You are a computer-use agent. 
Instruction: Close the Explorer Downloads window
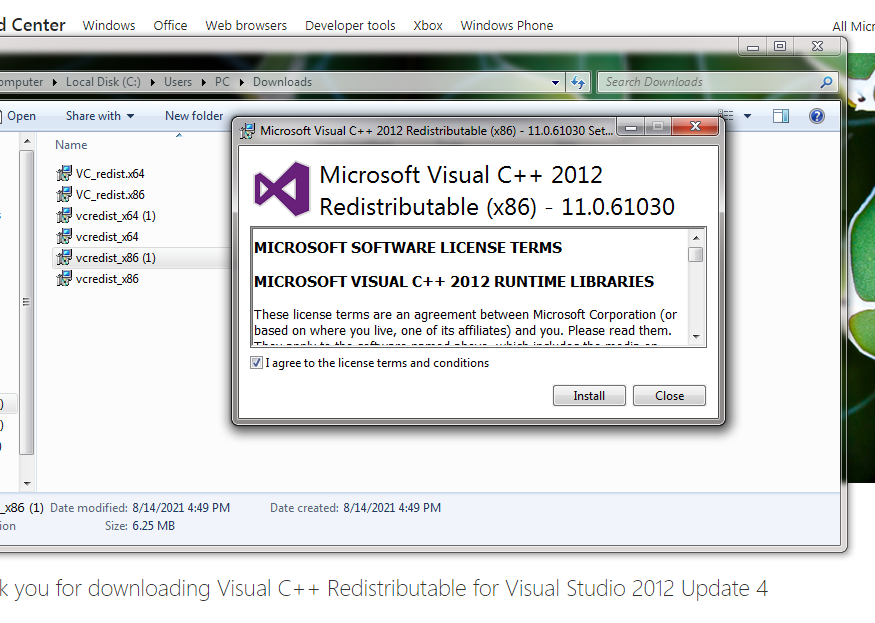coord(817,47)
